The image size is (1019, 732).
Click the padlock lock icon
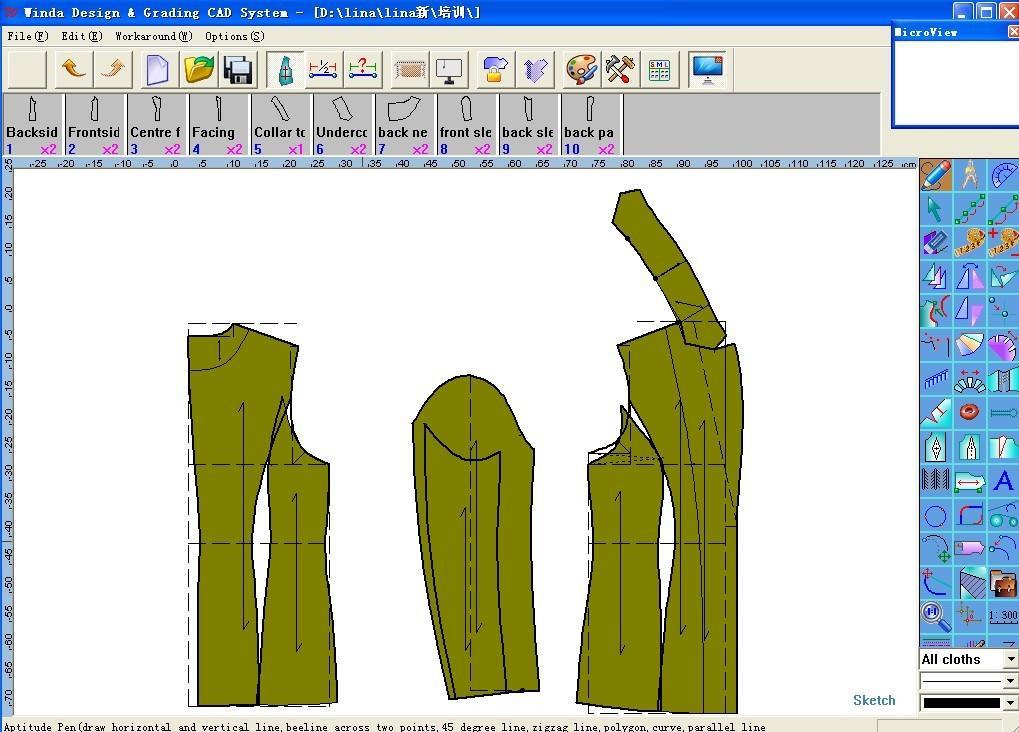[x=495, y=69]
